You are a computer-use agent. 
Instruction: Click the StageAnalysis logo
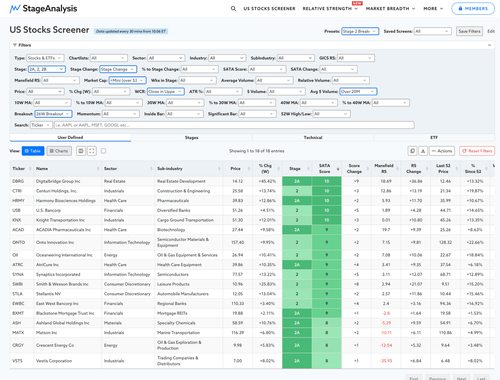(x=43, y=9)
